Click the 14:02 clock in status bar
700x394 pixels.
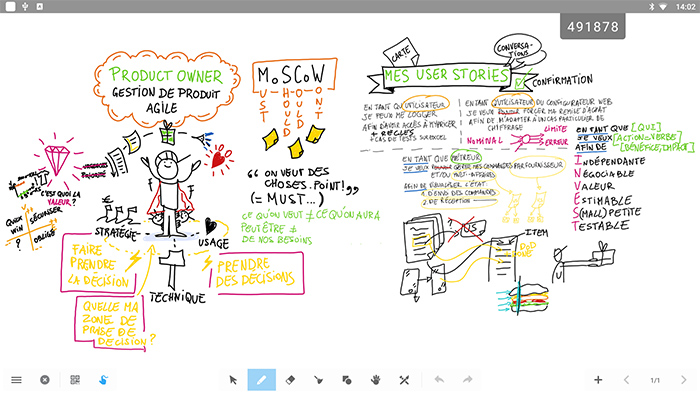point(685,6)
